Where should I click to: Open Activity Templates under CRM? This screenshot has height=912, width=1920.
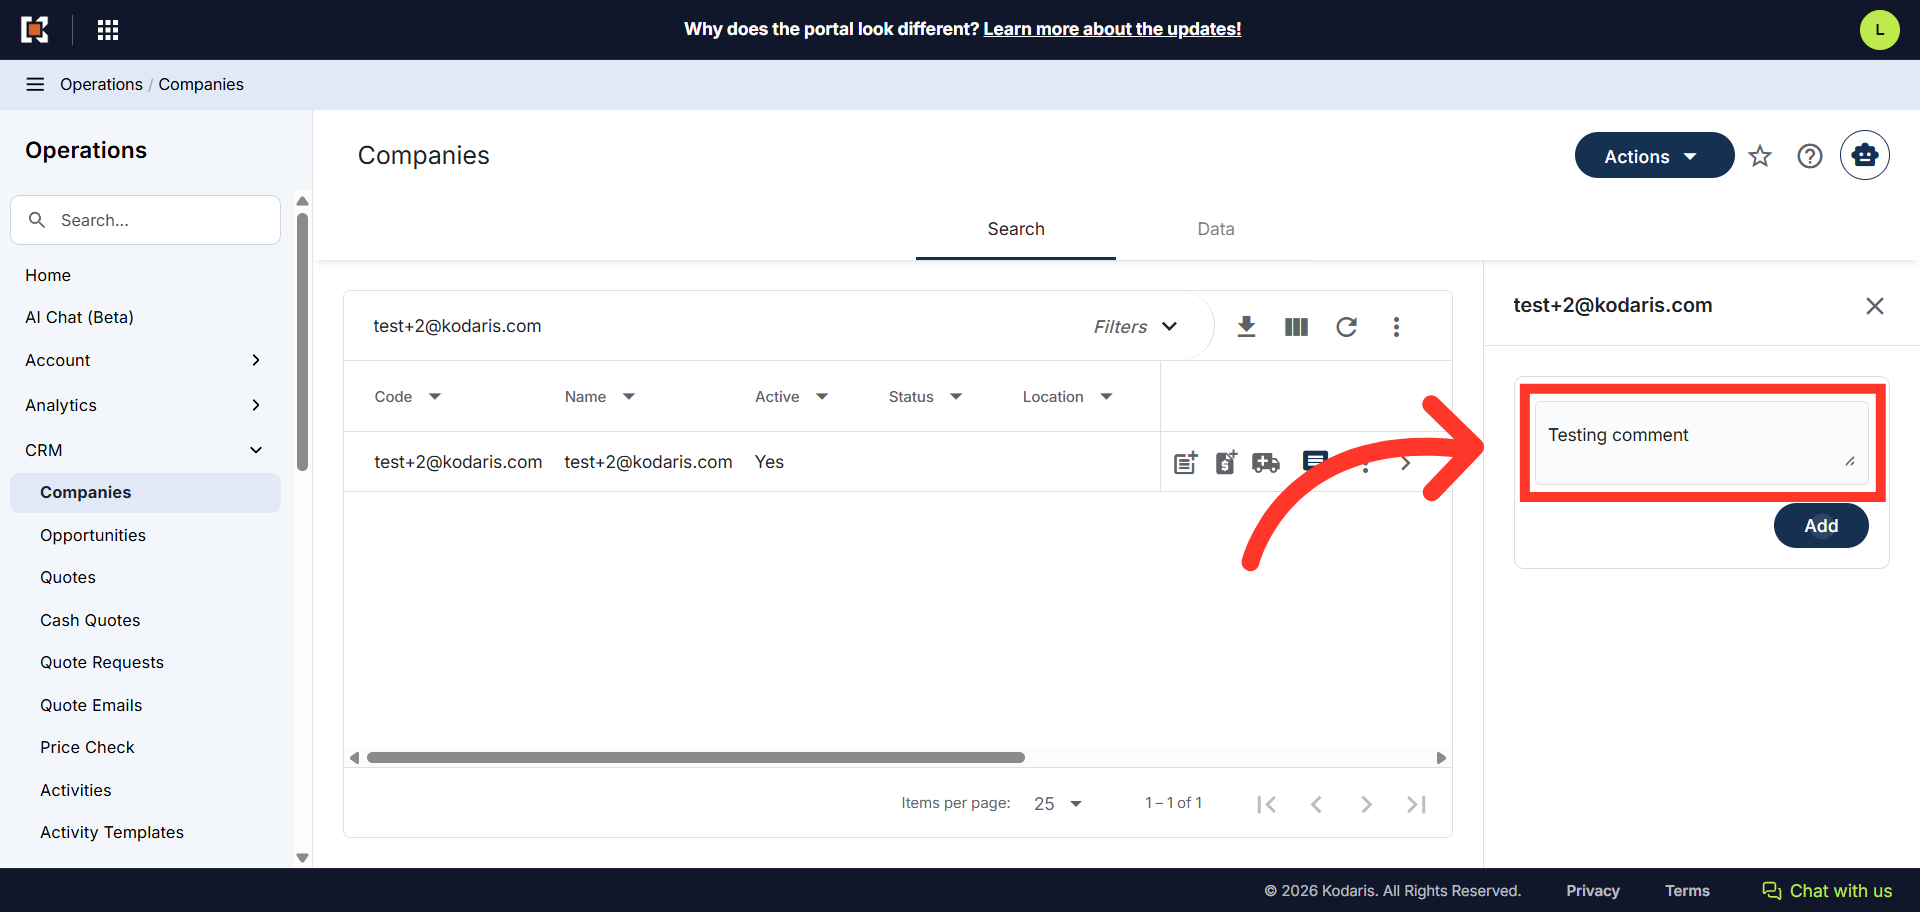pyautogui.click(x=112, y=832)
